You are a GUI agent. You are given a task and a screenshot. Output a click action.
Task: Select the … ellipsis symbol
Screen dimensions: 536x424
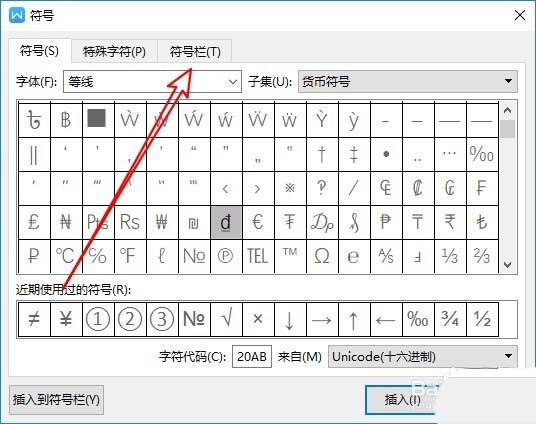click(x=451, y=155)
